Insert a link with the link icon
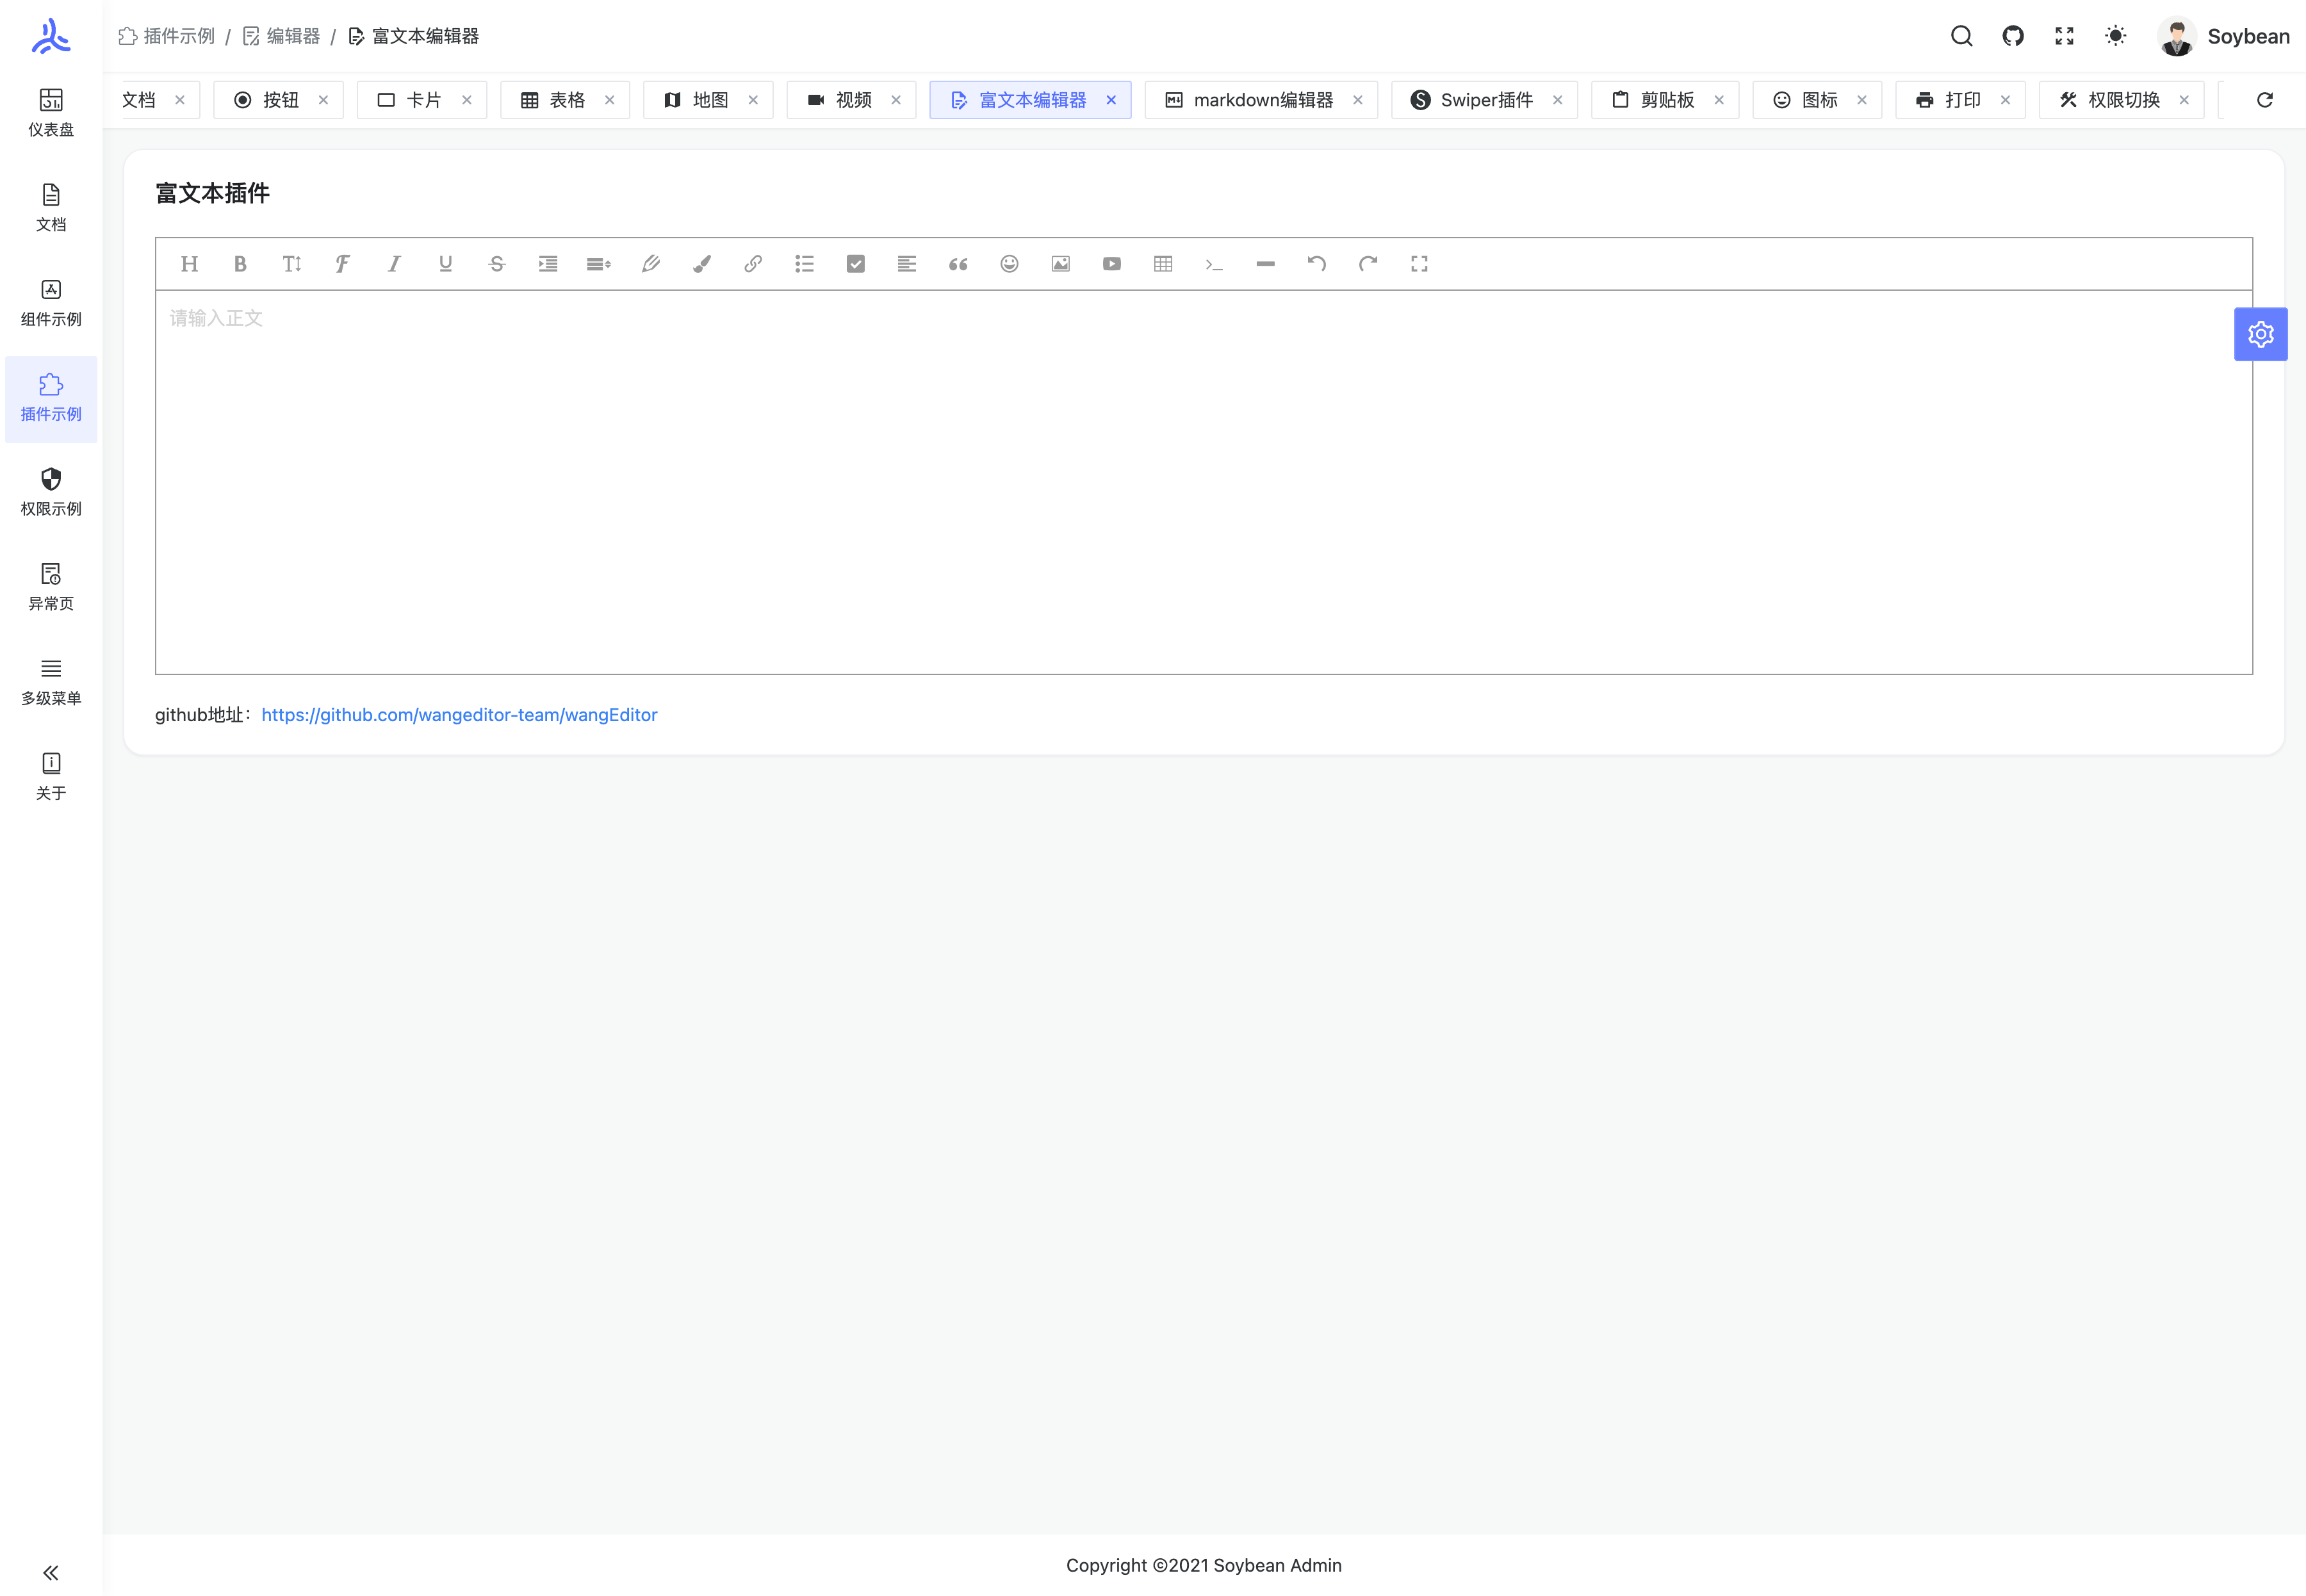This screenshot has width=2306, height=1596. [x=753, y=264]
